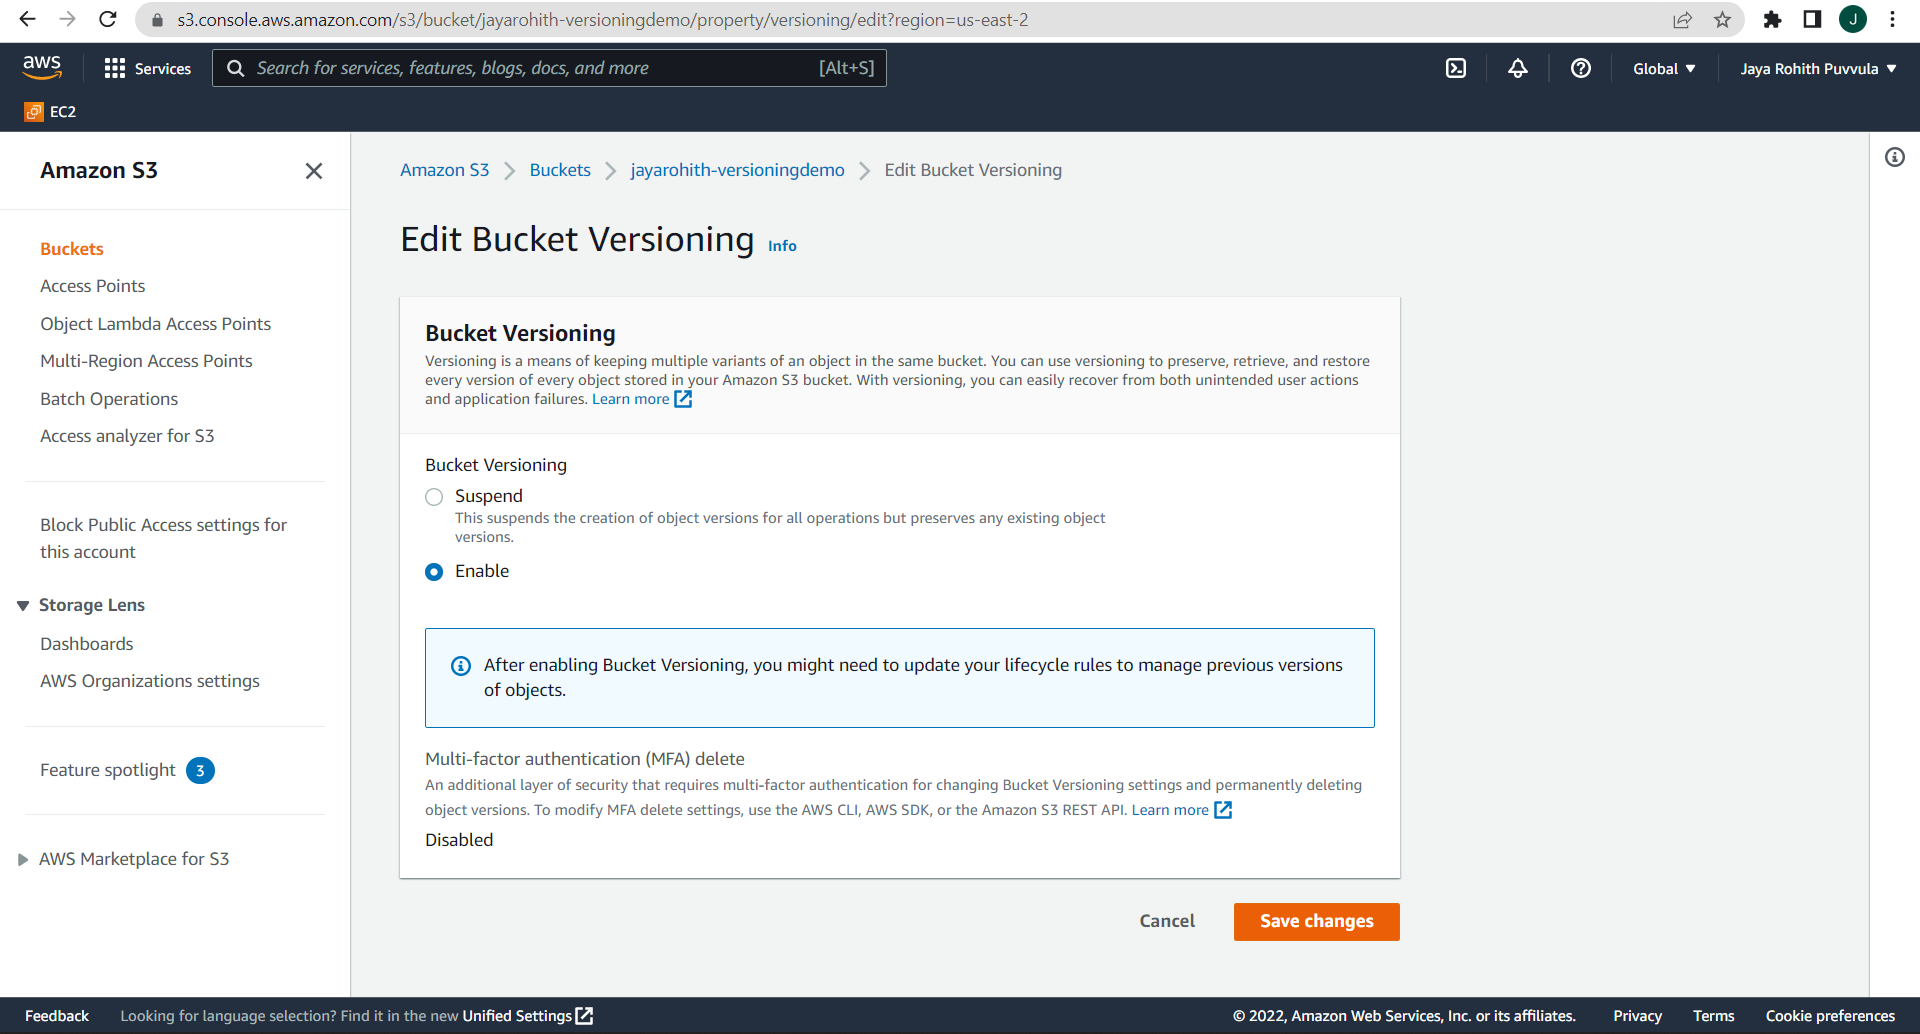Image resolution: width=1920 pixels, height=1034 pixels.
Task: Click the Services grid icon
Action: (115, 68)
